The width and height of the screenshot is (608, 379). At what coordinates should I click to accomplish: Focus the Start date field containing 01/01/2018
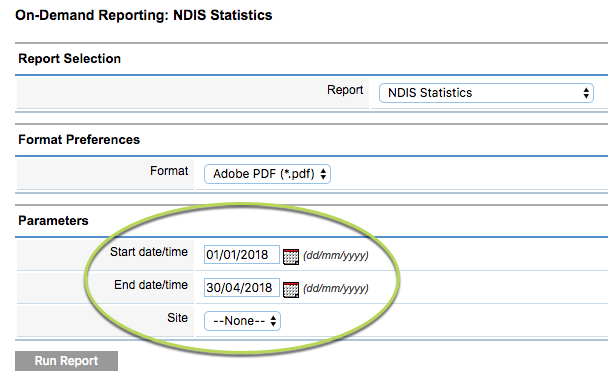242,254
